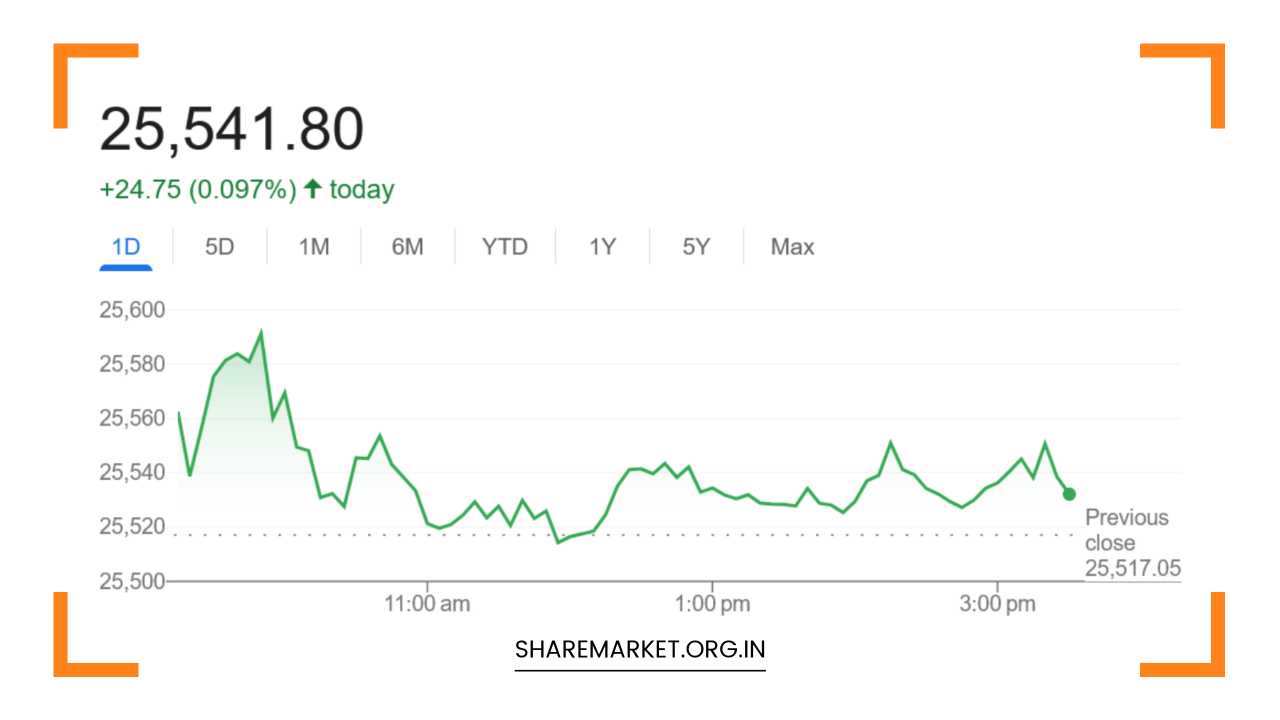View the 1Y performance chart
The height and width of the screenshot is (720, 1280).
602,246
